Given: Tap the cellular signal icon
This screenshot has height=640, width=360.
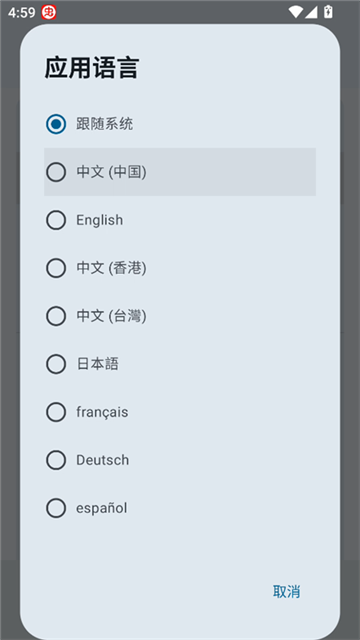Looking at the screenshot, I should pyautogui.click(x=311, y=12).
